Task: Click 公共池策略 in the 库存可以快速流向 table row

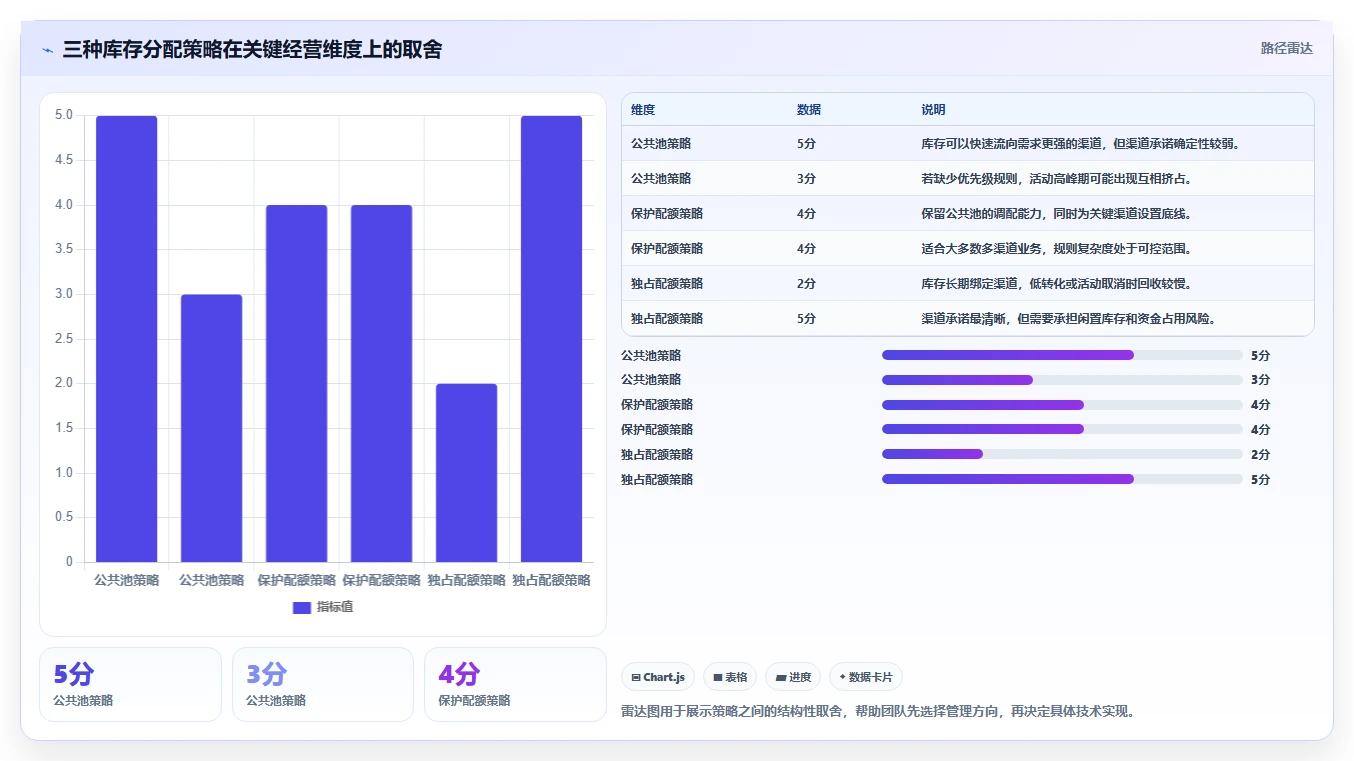Action: pos(661,144)
